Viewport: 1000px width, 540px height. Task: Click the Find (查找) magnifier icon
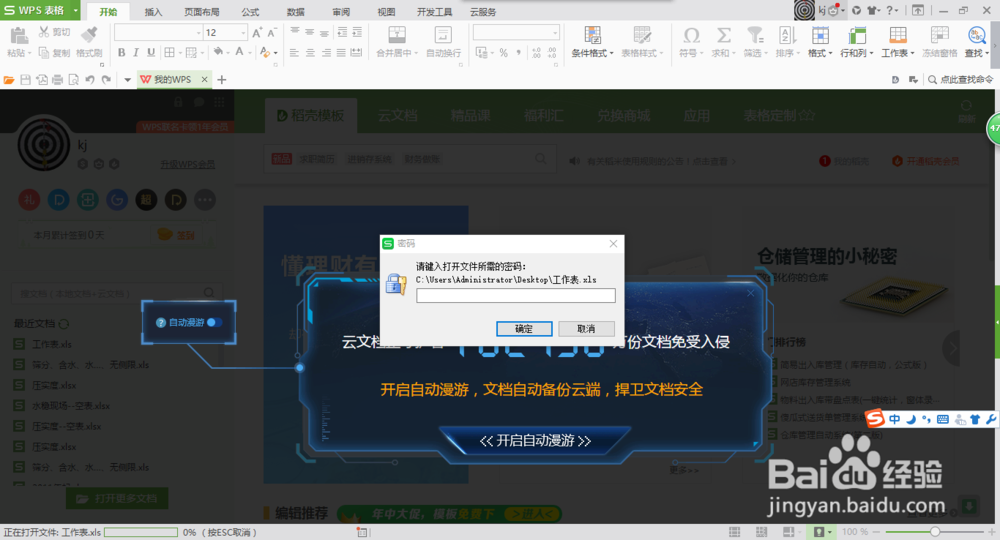click(x=976, y=35)
